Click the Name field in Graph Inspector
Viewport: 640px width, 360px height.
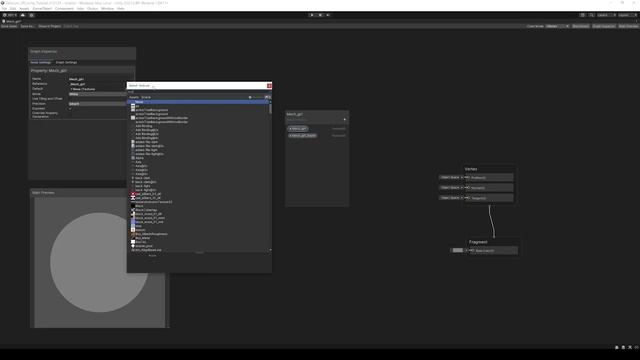98,79
